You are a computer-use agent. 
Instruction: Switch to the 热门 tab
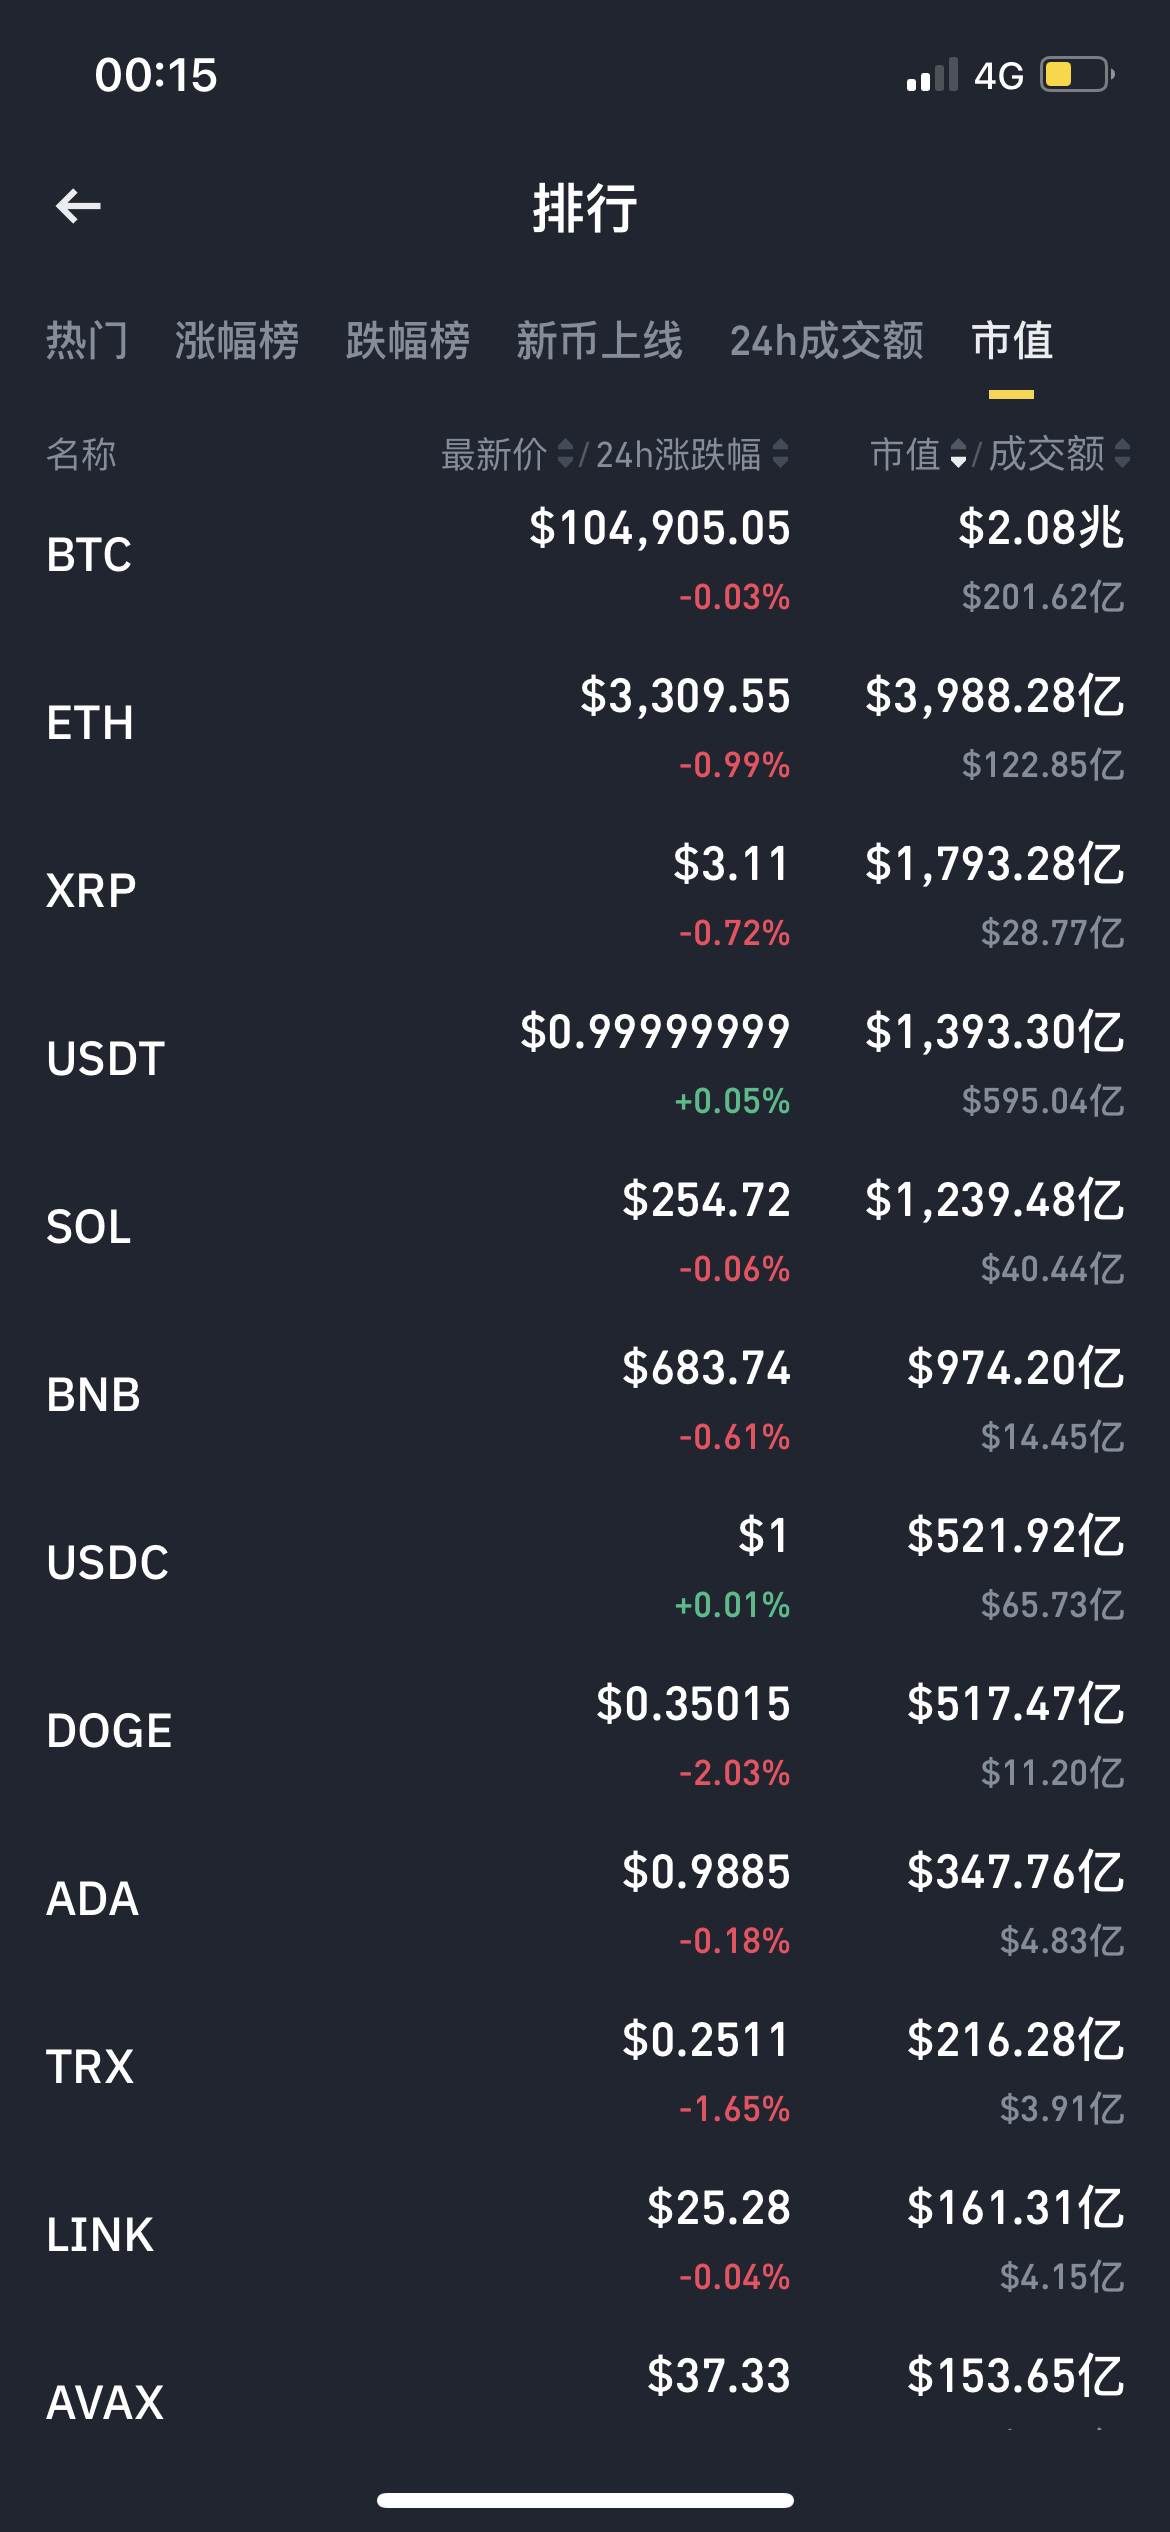[x=87, y=341]
